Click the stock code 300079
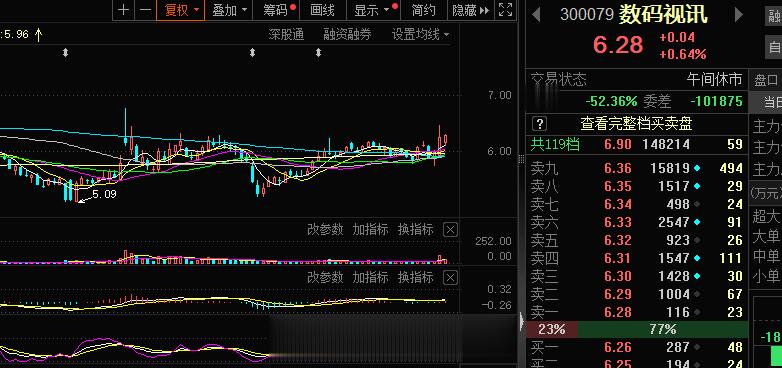 click(586, 15)
